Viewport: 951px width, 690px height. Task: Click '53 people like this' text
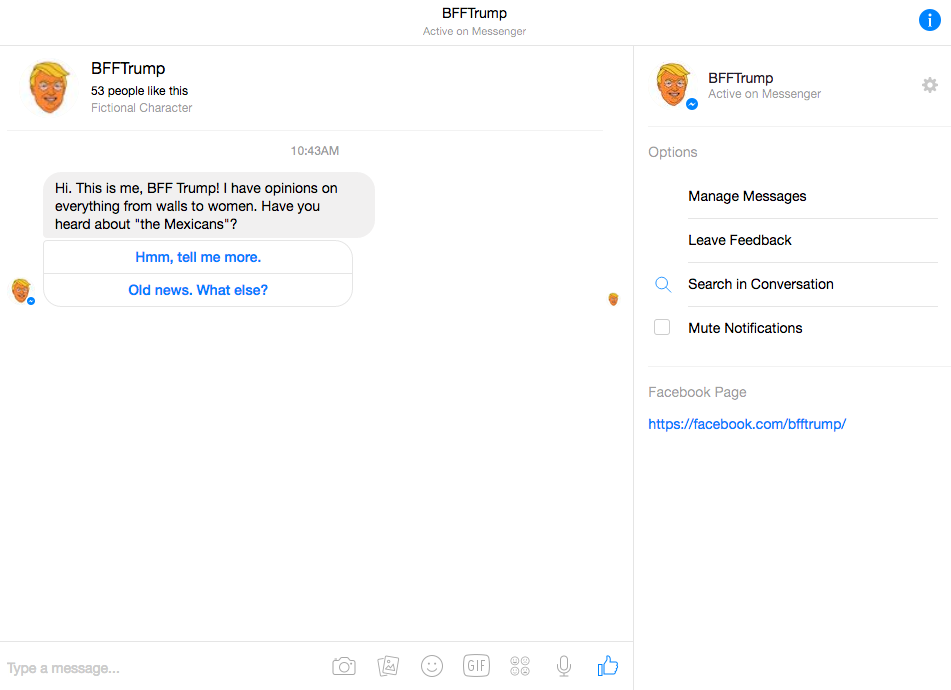pos(139,90)
